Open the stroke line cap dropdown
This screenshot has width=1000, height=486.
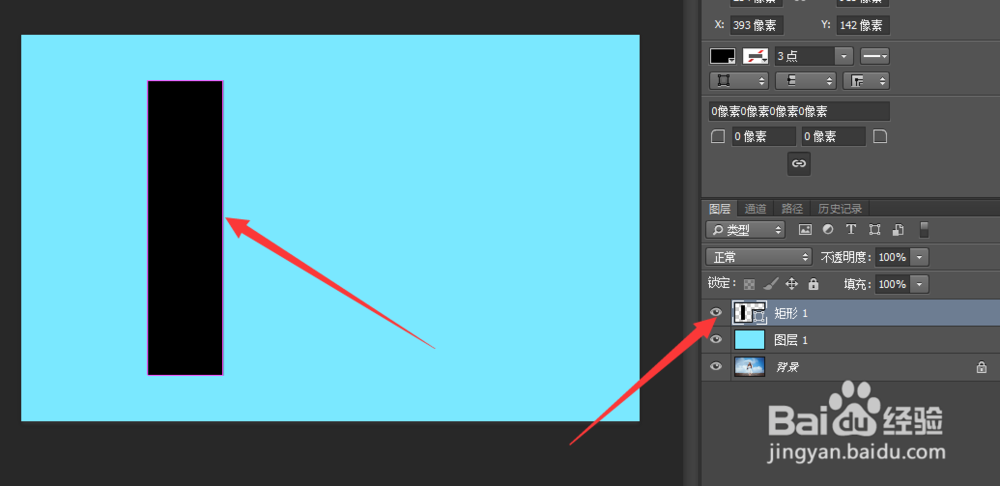click(x=805, y=81)
